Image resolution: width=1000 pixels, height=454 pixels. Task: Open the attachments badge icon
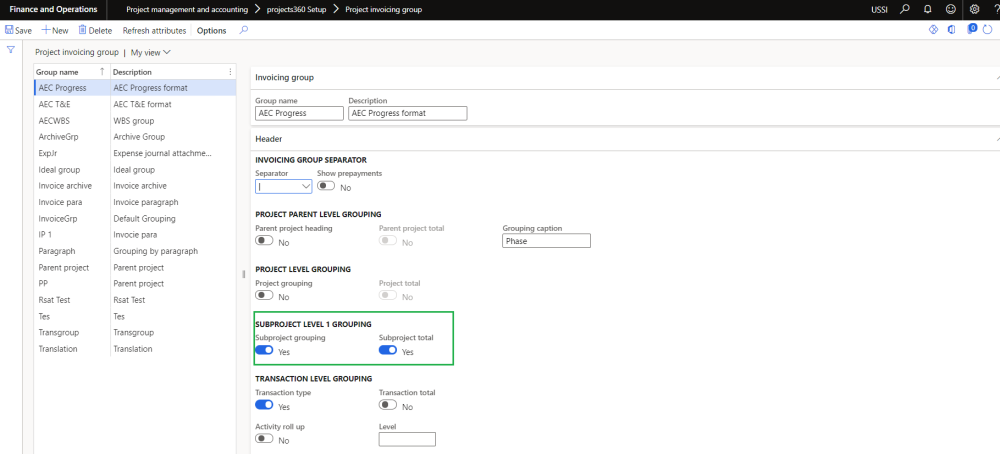pyautogui.click(x=972, y=29)
